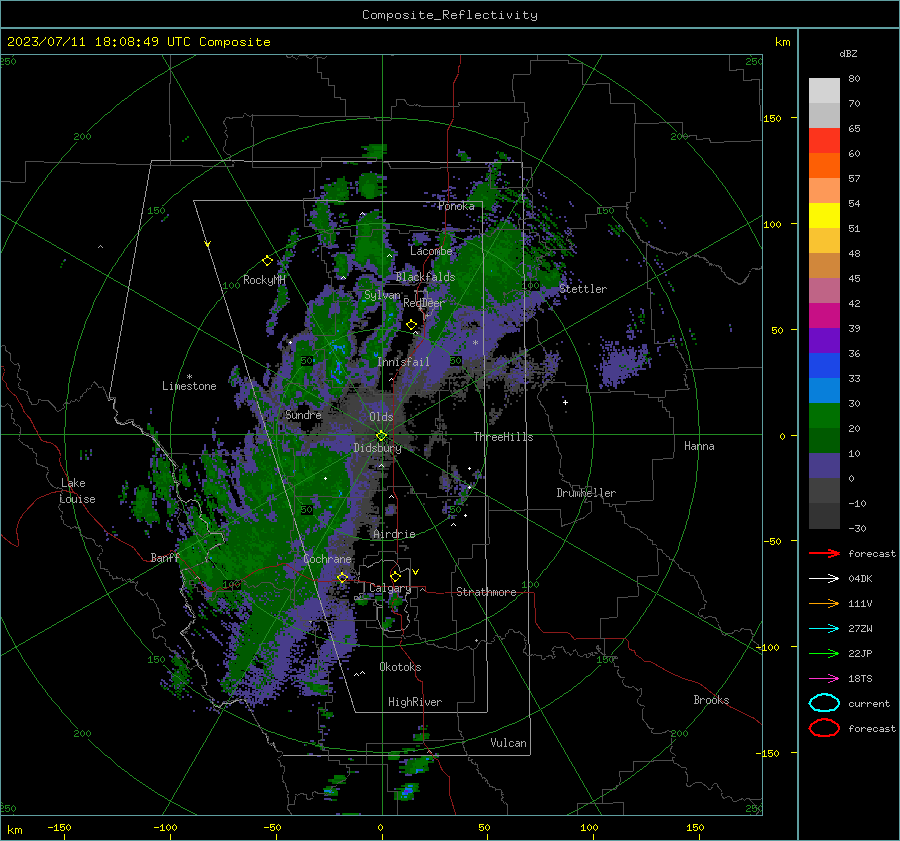Click the Blackfalds label
Viewport: 900px width, 841px height.
pyautogui.click(x=425, y=277)
